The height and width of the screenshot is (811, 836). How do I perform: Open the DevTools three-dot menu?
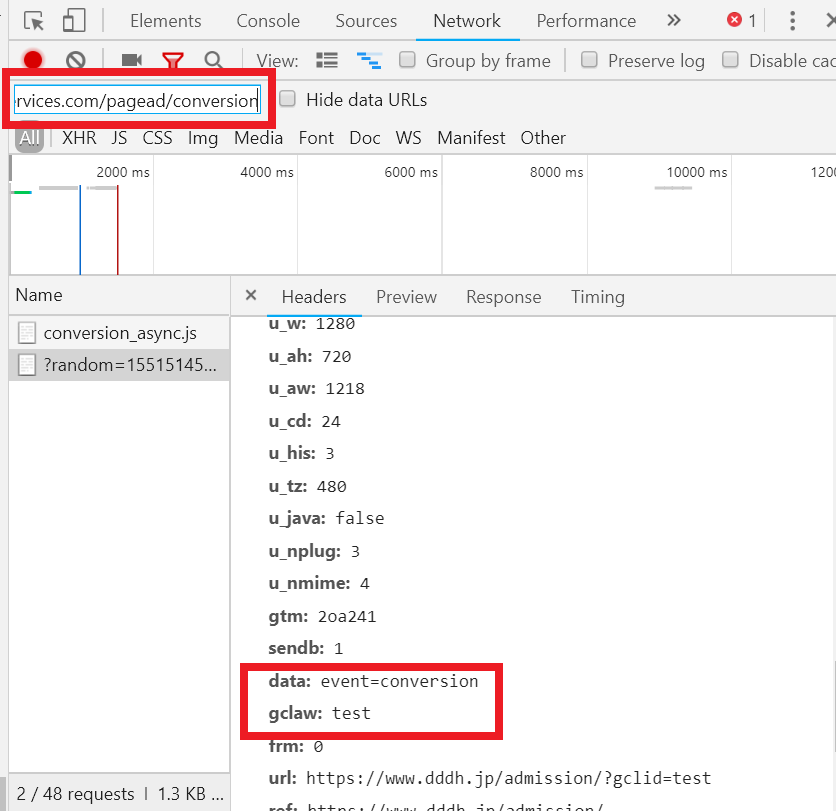pos(792,21)
